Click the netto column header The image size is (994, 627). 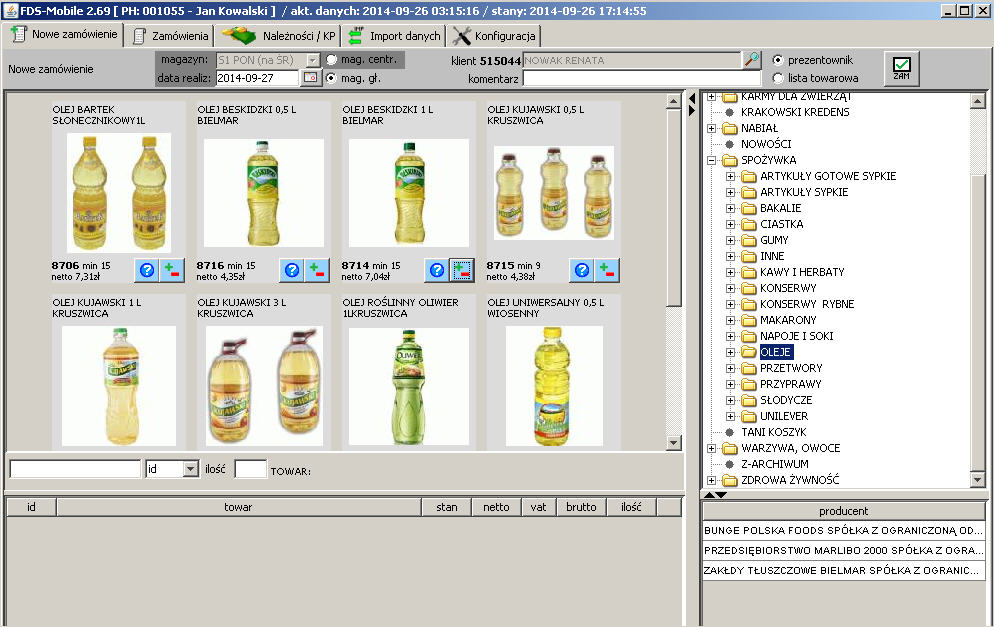coord(496,507)
